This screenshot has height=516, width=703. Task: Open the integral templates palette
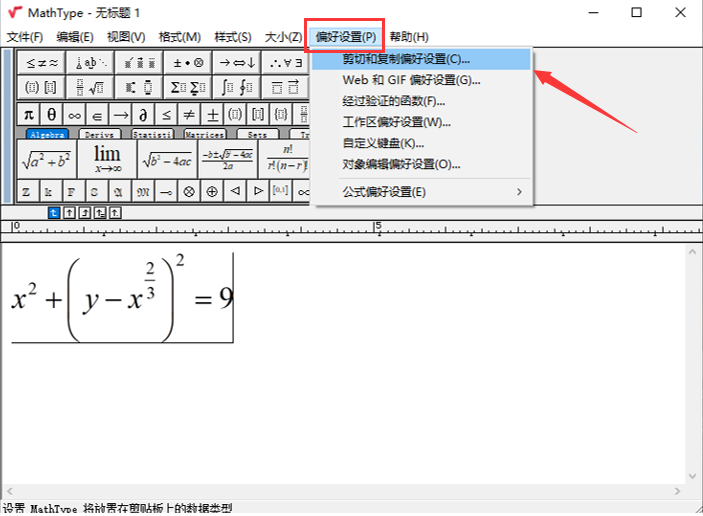coord(237,87)
